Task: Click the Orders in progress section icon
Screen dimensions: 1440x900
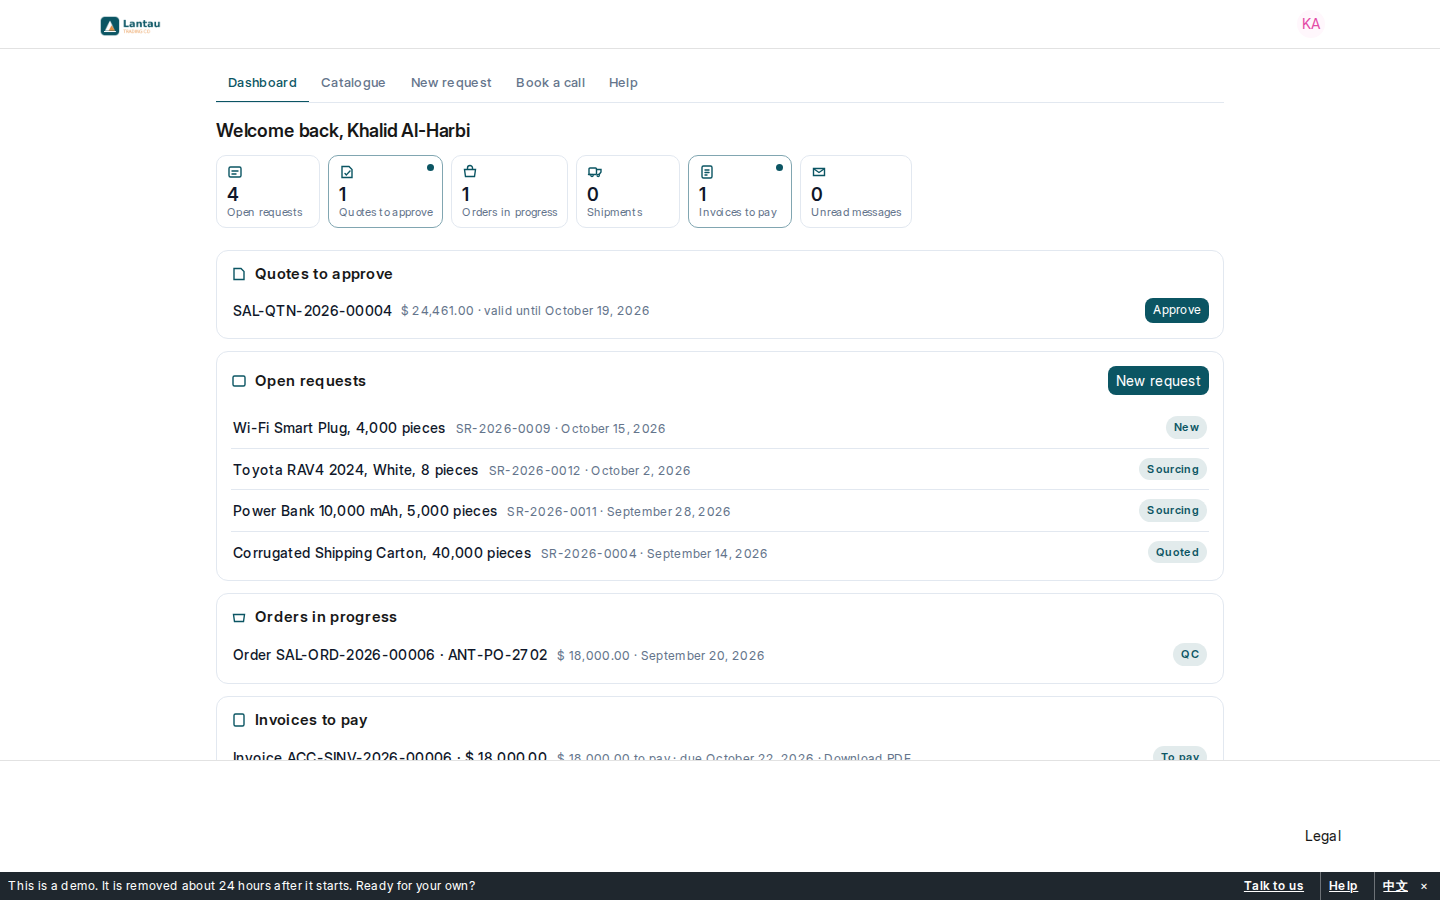Action: [239, 617]
